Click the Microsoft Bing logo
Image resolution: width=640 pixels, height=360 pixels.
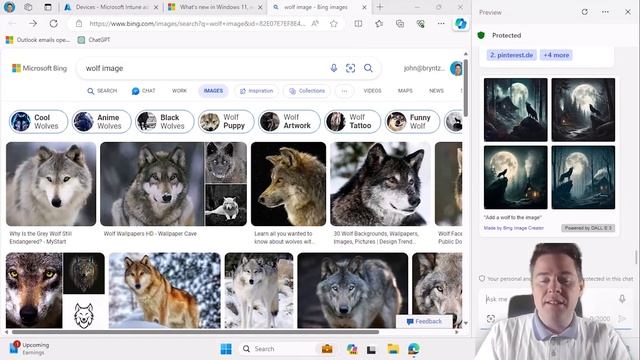point(39,68)
